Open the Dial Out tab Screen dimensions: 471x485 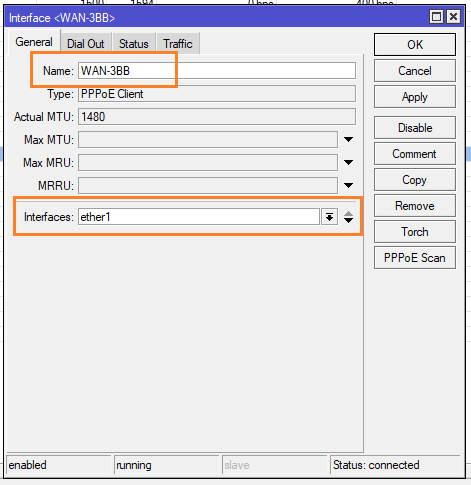click(x=86, y=43)
